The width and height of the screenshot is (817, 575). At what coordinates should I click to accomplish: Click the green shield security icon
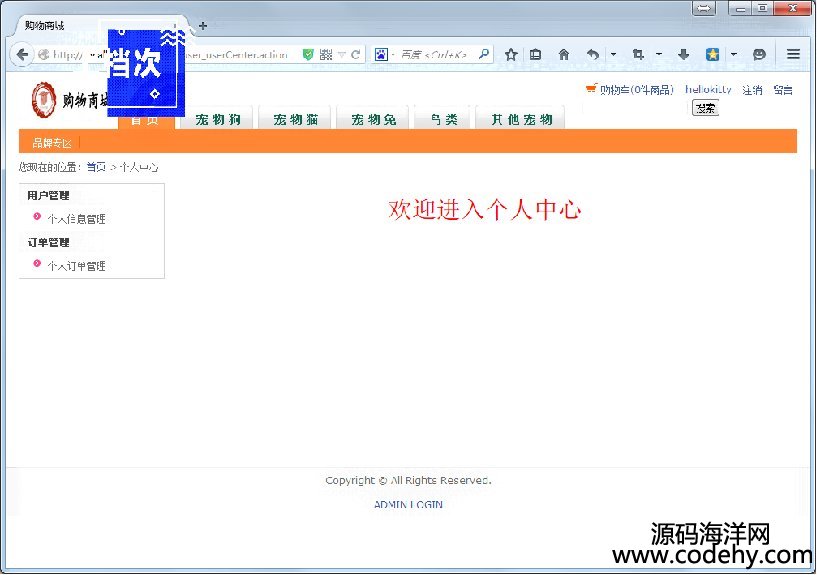click(308, 55)
